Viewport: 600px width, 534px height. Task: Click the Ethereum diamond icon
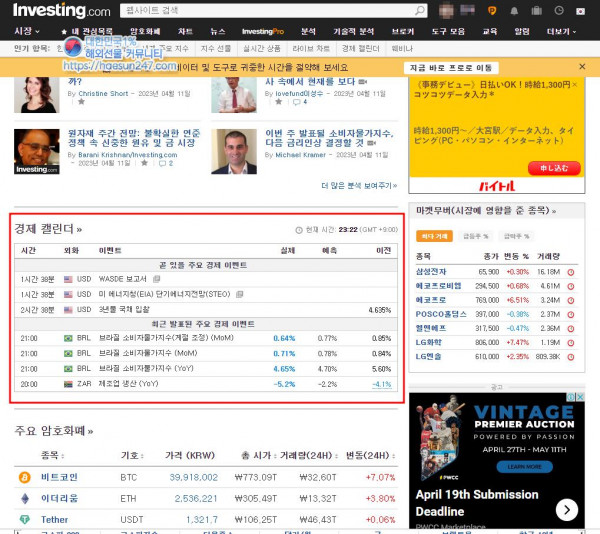click(x=25, y=498)
